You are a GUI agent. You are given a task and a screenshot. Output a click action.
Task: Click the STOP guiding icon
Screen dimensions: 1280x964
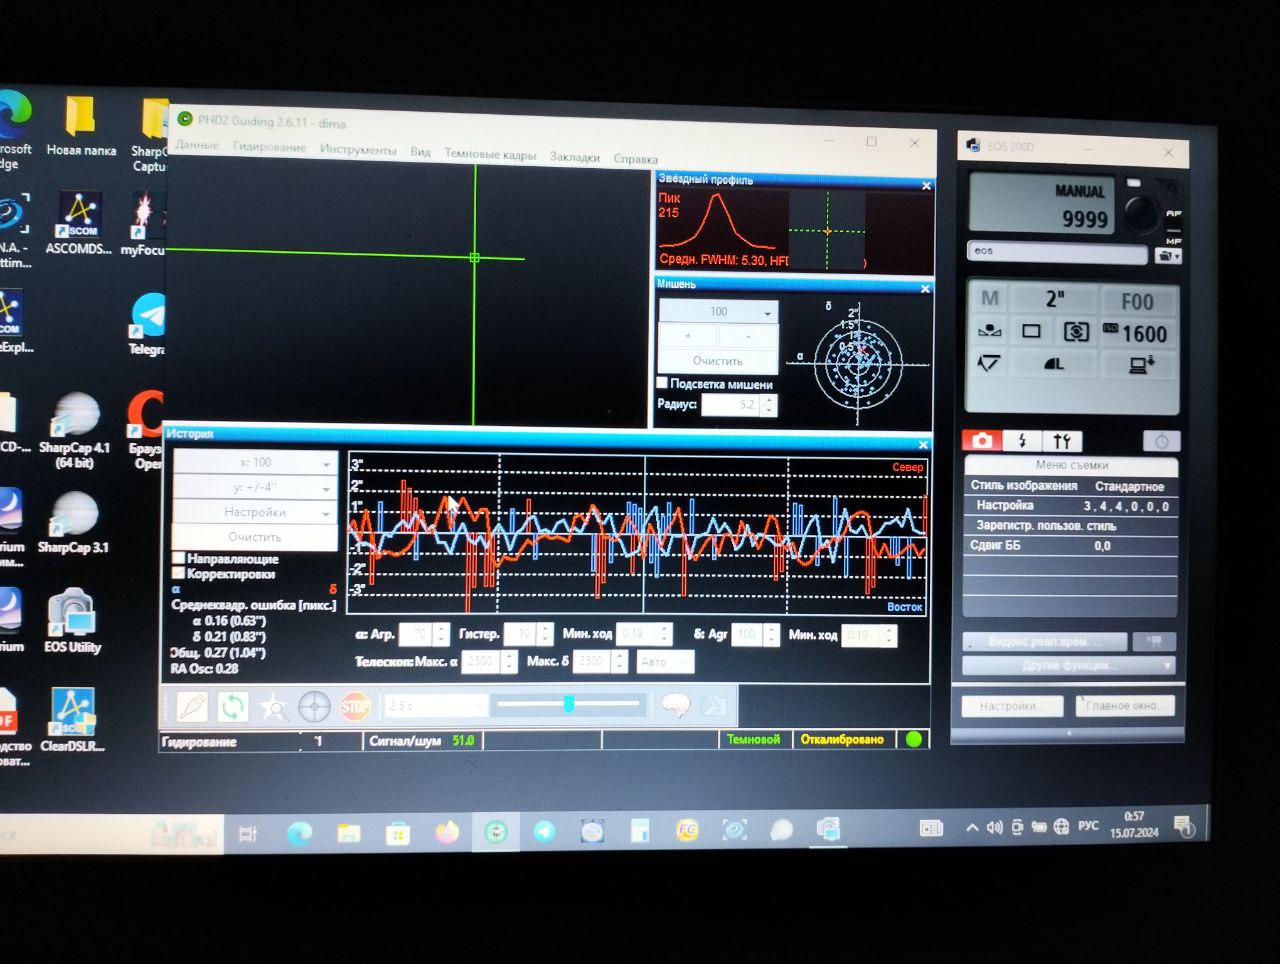tap(355, 707)
